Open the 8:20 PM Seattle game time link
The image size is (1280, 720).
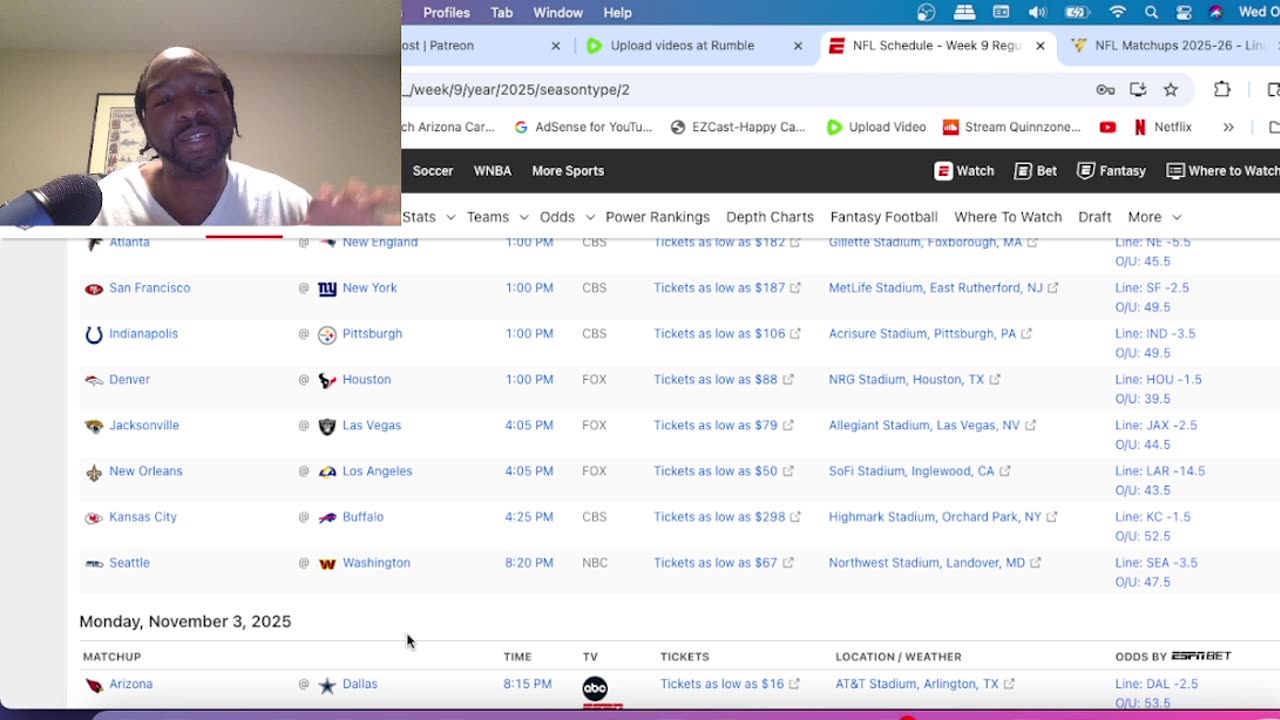529,563
